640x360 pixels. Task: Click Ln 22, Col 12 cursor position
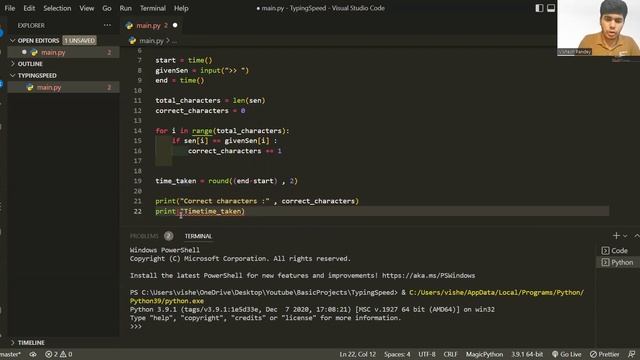coord(358,354)
